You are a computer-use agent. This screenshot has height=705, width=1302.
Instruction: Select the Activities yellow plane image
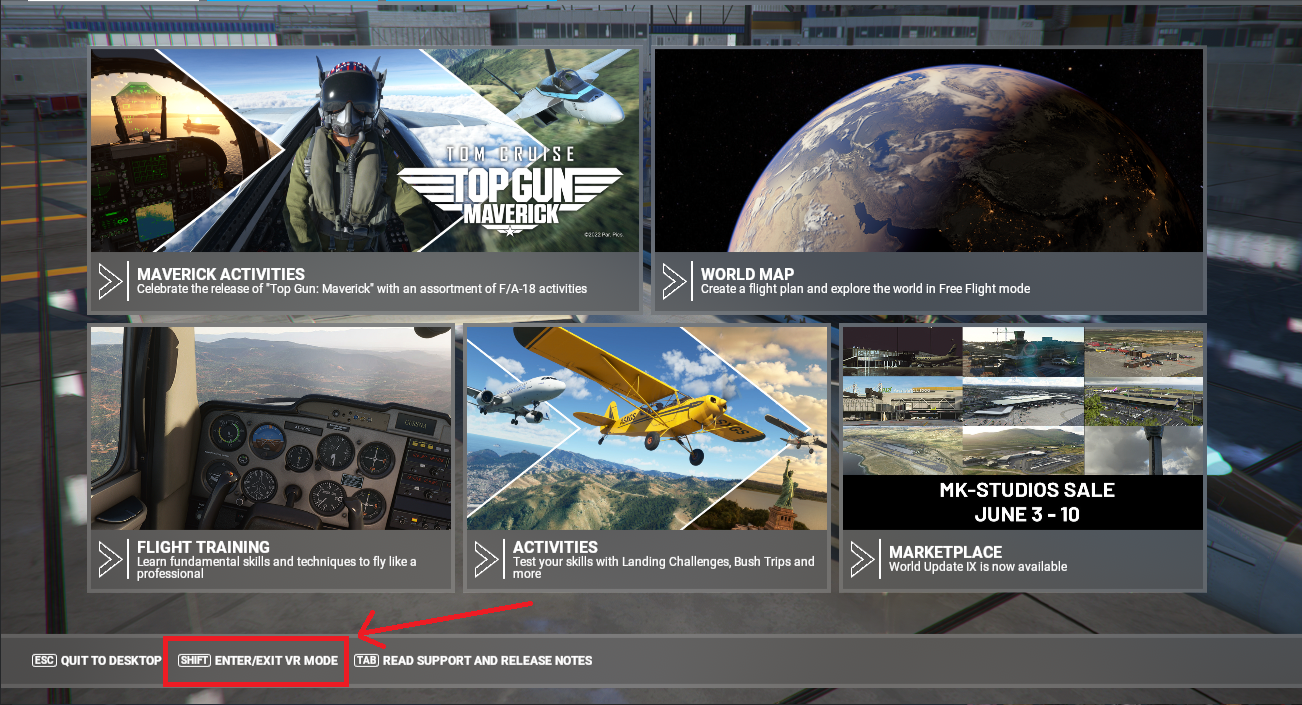click(x=647, y=428)
